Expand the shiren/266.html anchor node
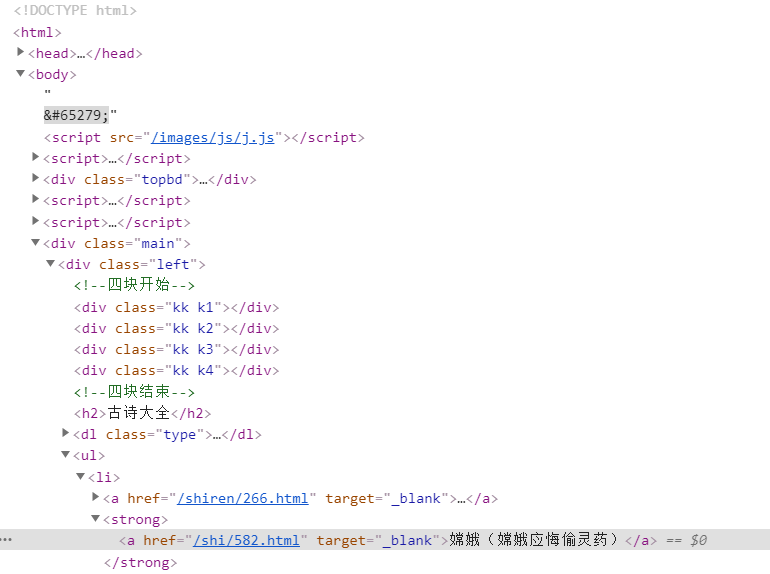This screenshot has width=770, height=574. [96, 497]
